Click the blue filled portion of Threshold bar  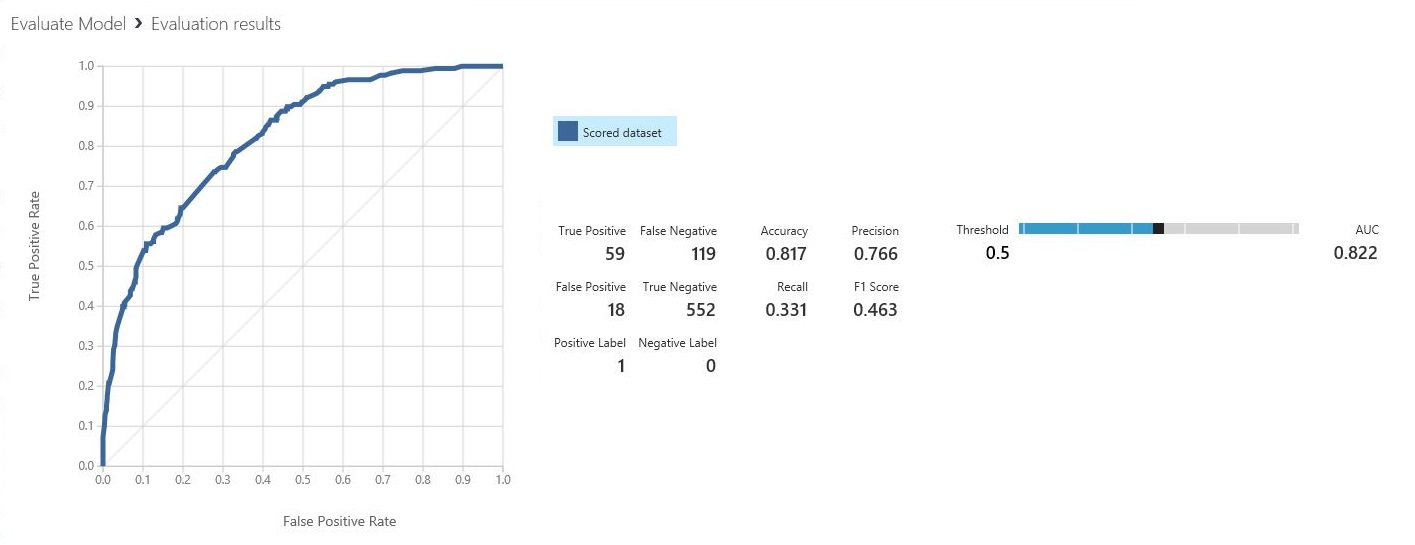(1085, 229)
